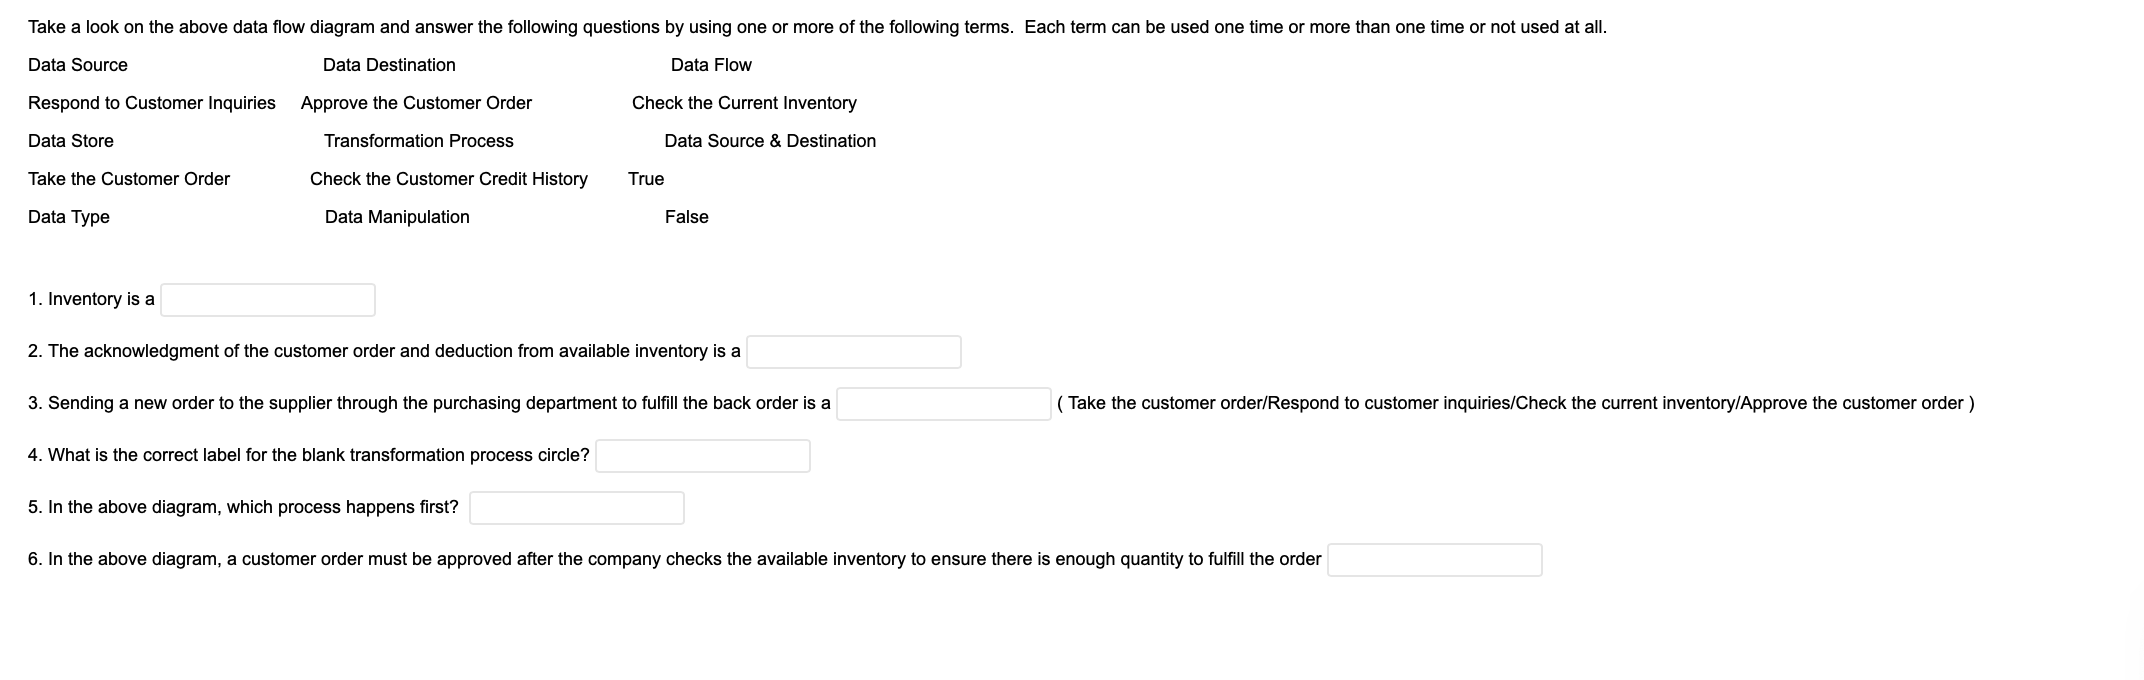Select the term Check the Customer Credit History
Screen dimensions: 2144x680
pos(448,178)
